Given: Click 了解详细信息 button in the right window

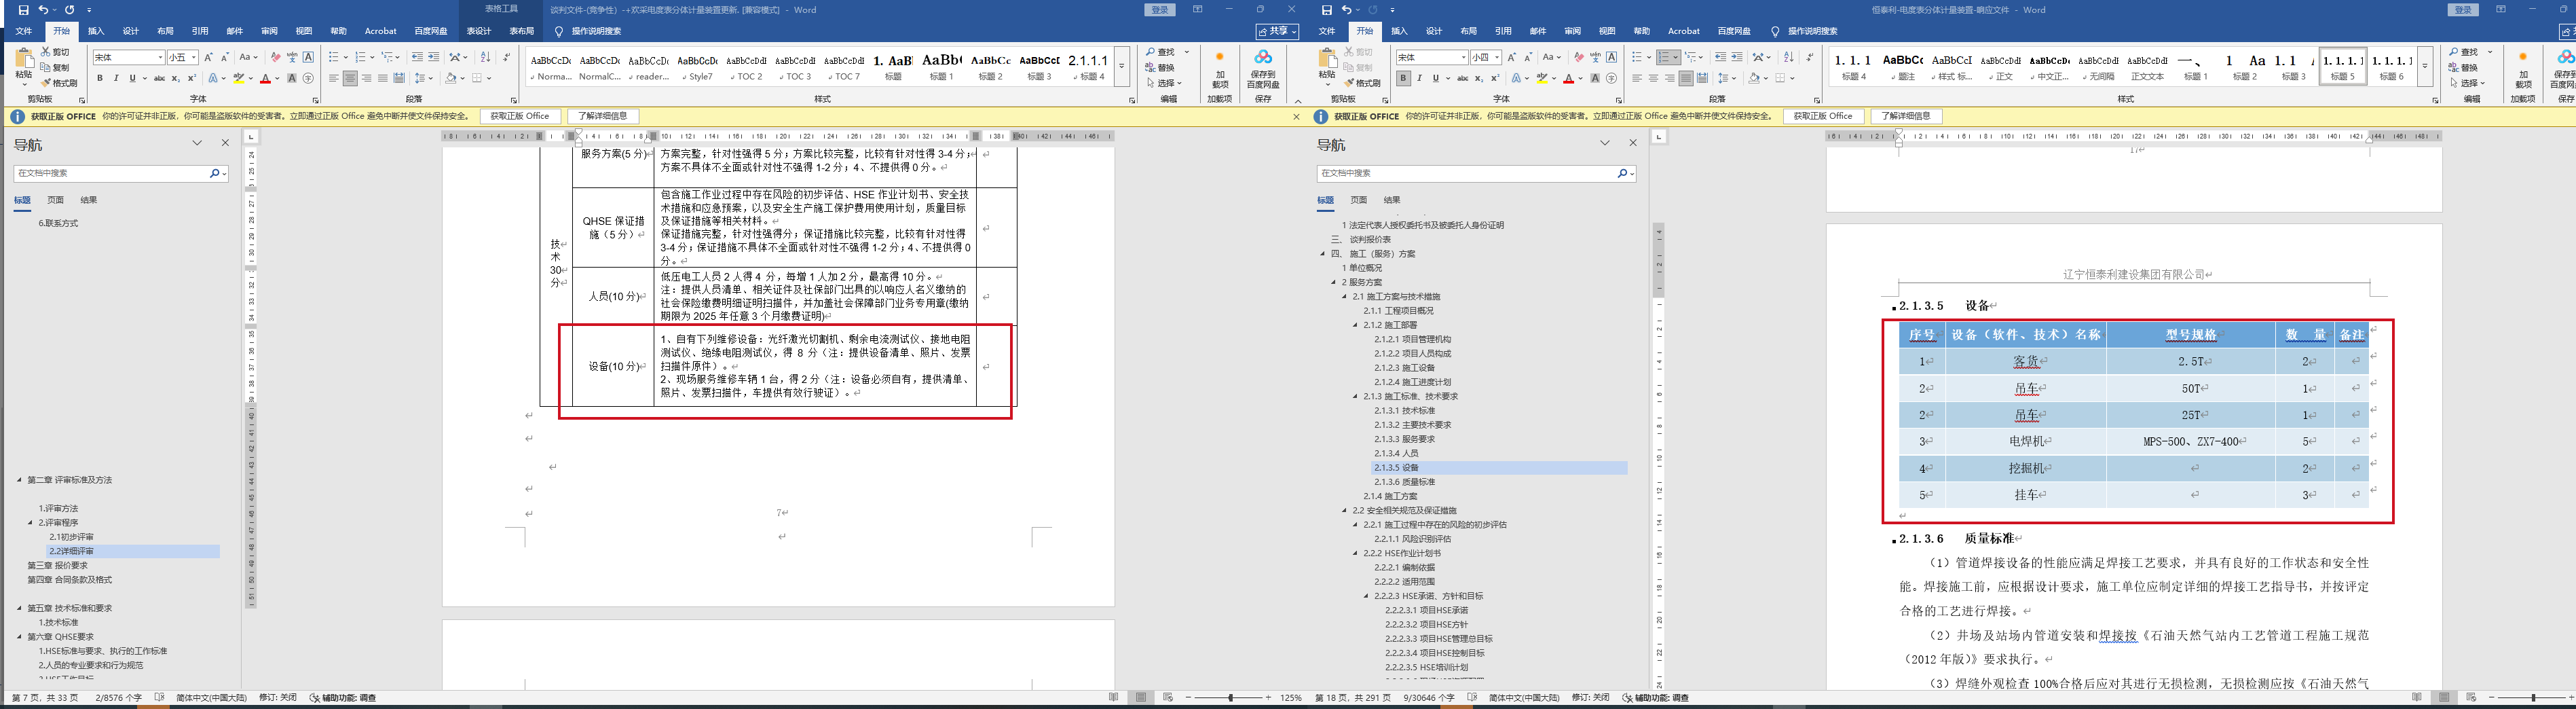Looking at the screenshot, I should pyautogui.click(x=1906, y=116).
